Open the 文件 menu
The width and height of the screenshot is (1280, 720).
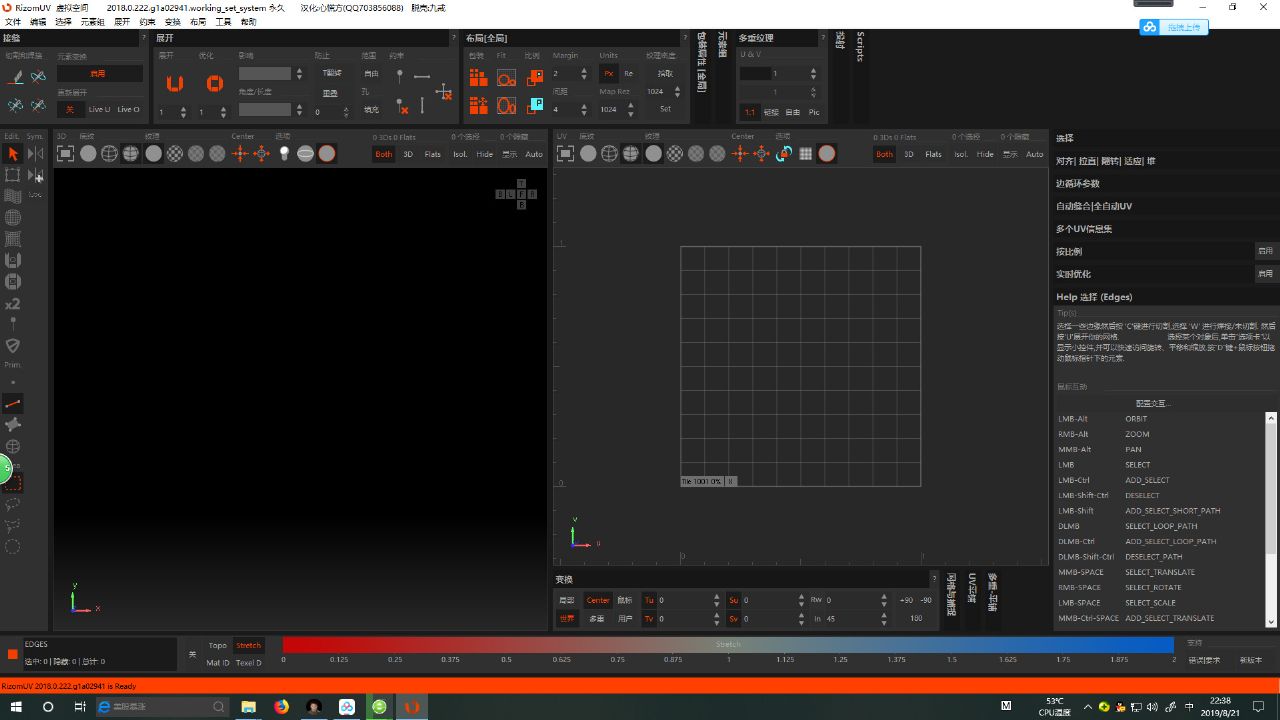[x=13, y=21]
